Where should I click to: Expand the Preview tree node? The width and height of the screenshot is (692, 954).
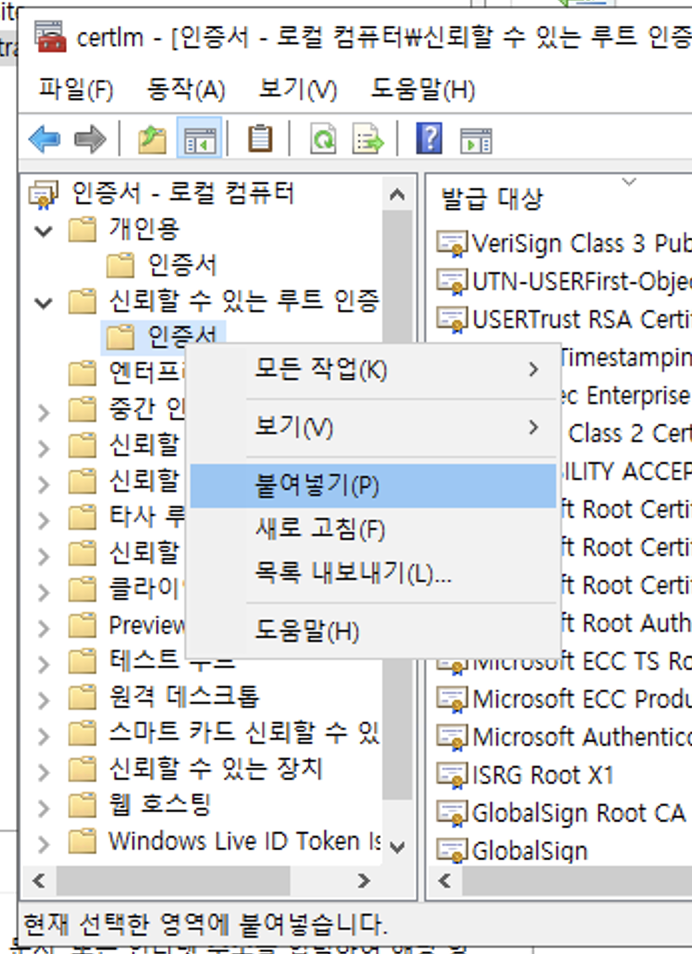(43, 627)
